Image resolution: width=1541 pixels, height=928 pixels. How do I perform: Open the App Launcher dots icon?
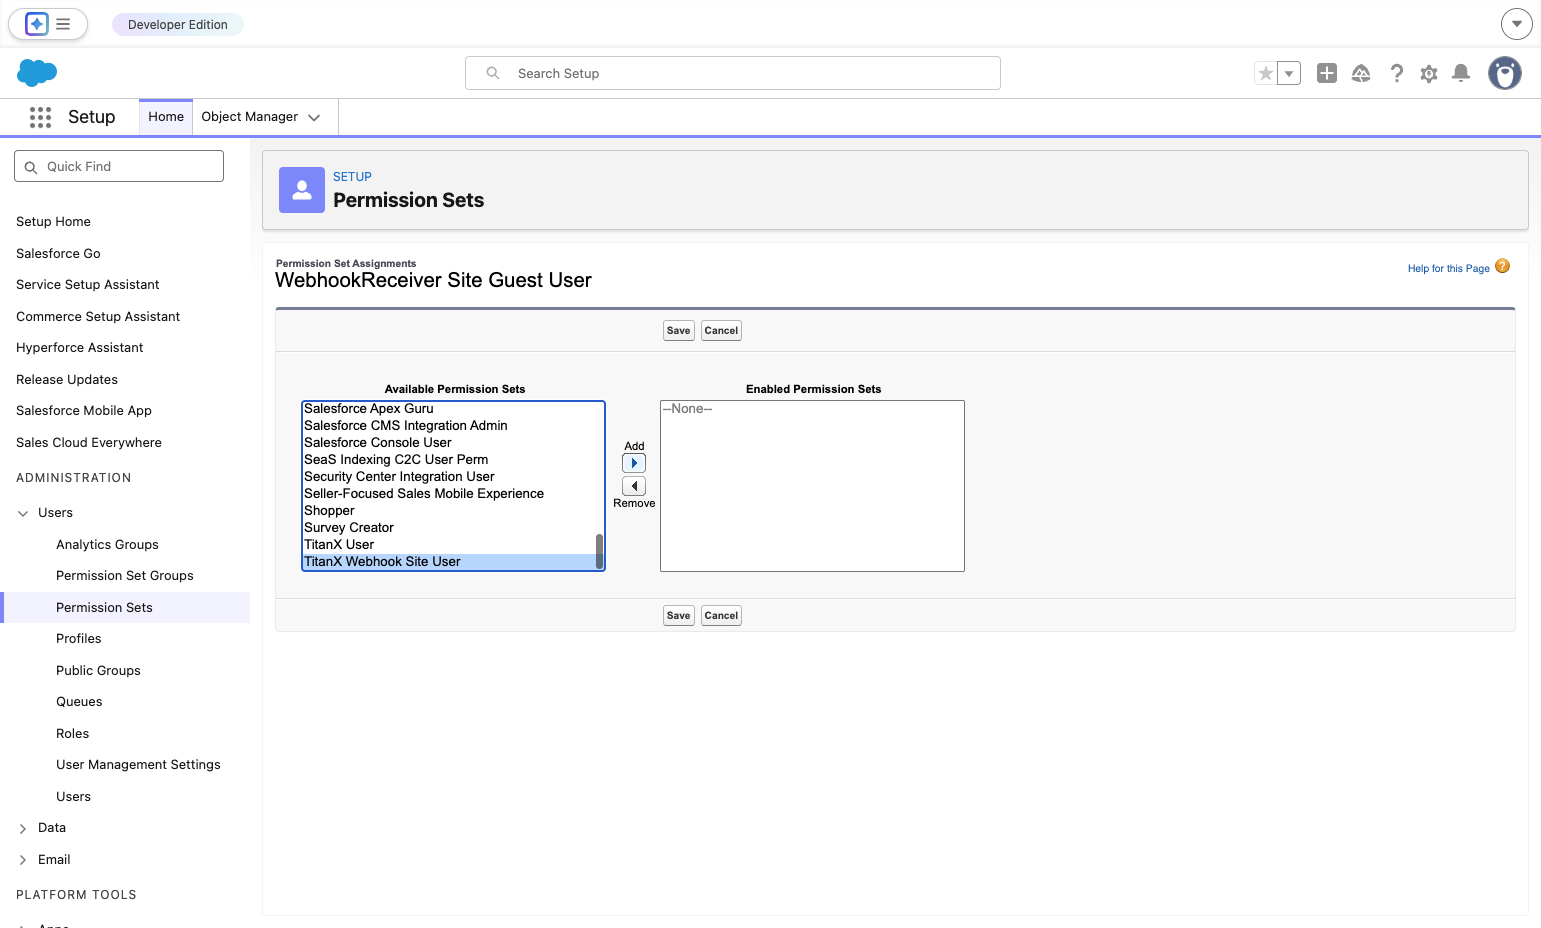coord(40,117)
